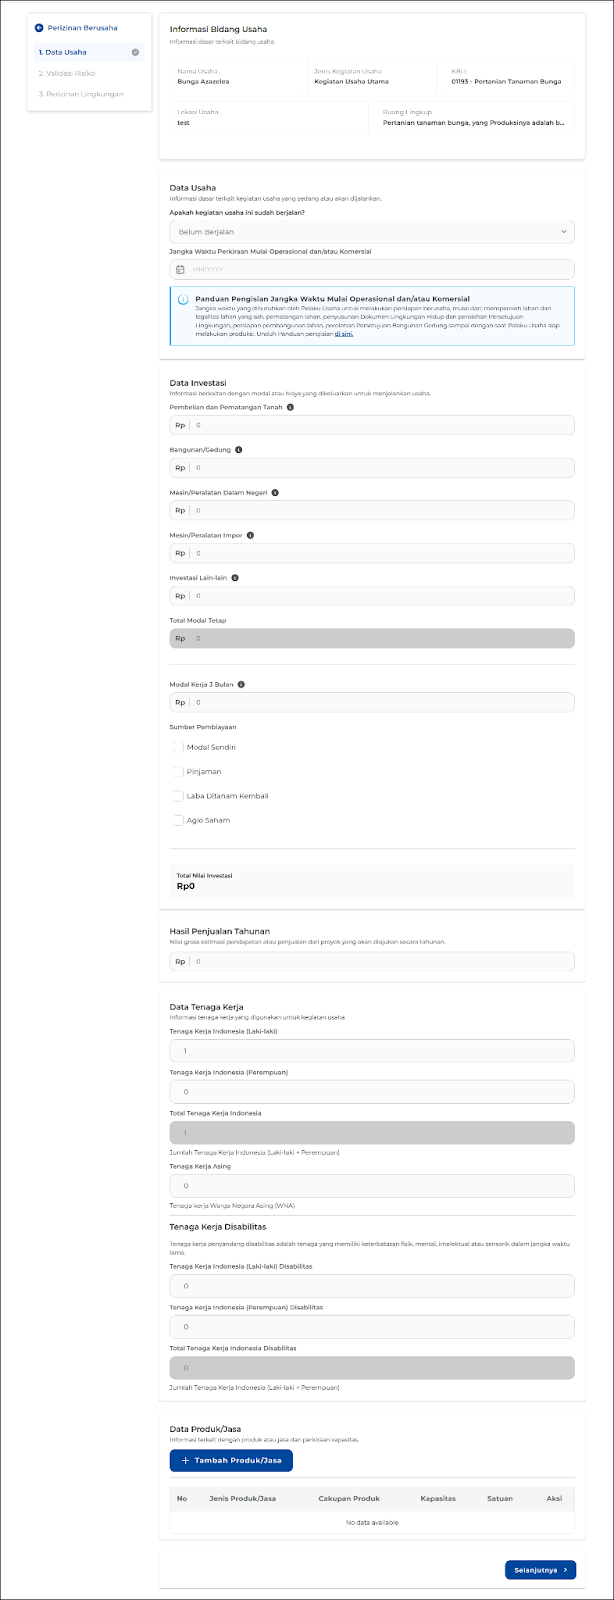Open the Belum Berjalan status dropdown
Image resolution: width=614 pixels, height=1600 pixels.
click(372, 232)
